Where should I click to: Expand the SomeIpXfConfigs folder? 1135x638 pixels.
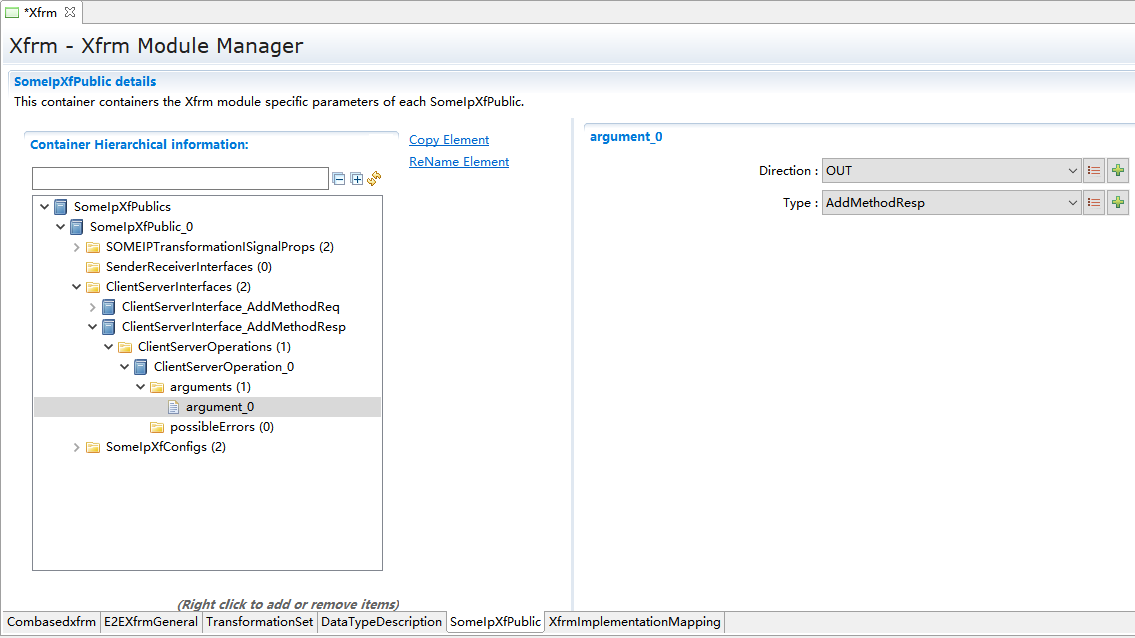(x=77, y=447)
